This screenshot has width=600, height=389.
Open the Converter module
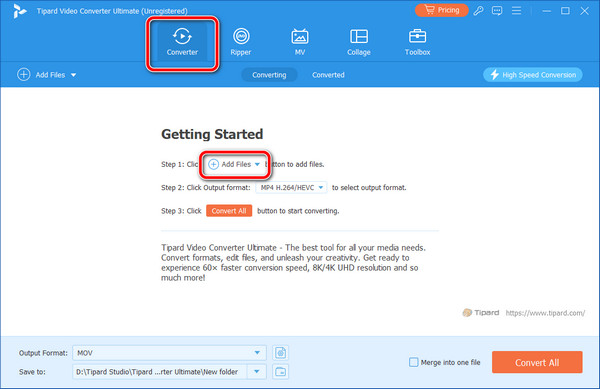(182, 42)
